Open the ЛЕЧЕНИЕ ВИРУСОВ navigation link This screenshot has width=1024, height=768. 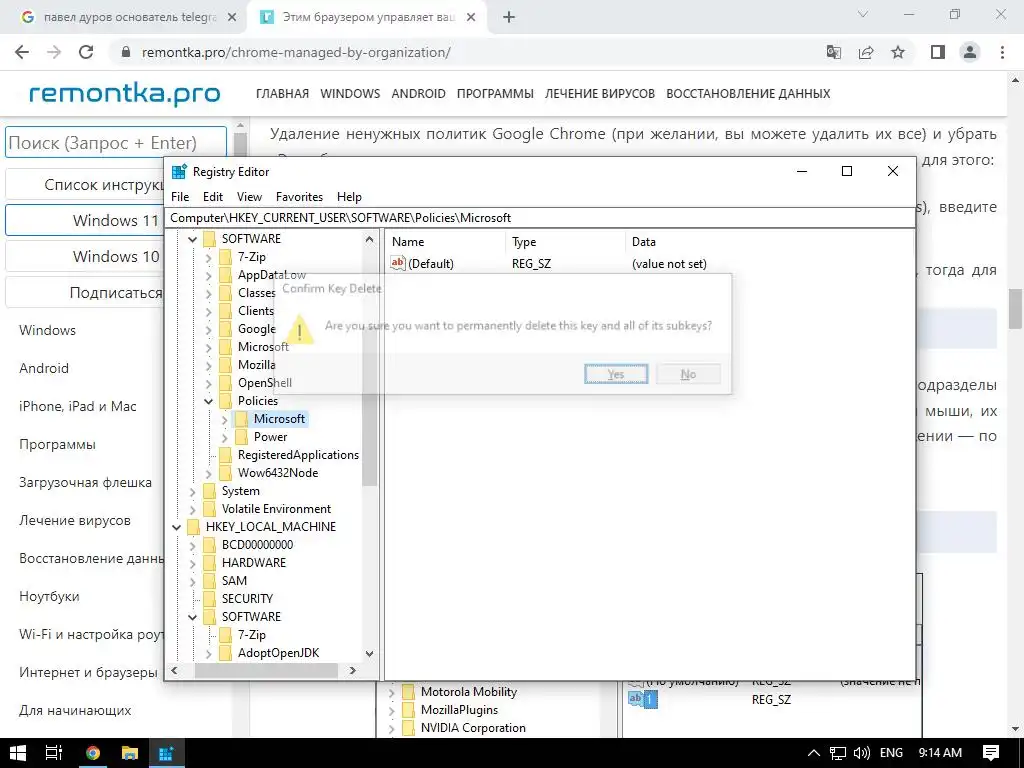click(x=600, y=93)
